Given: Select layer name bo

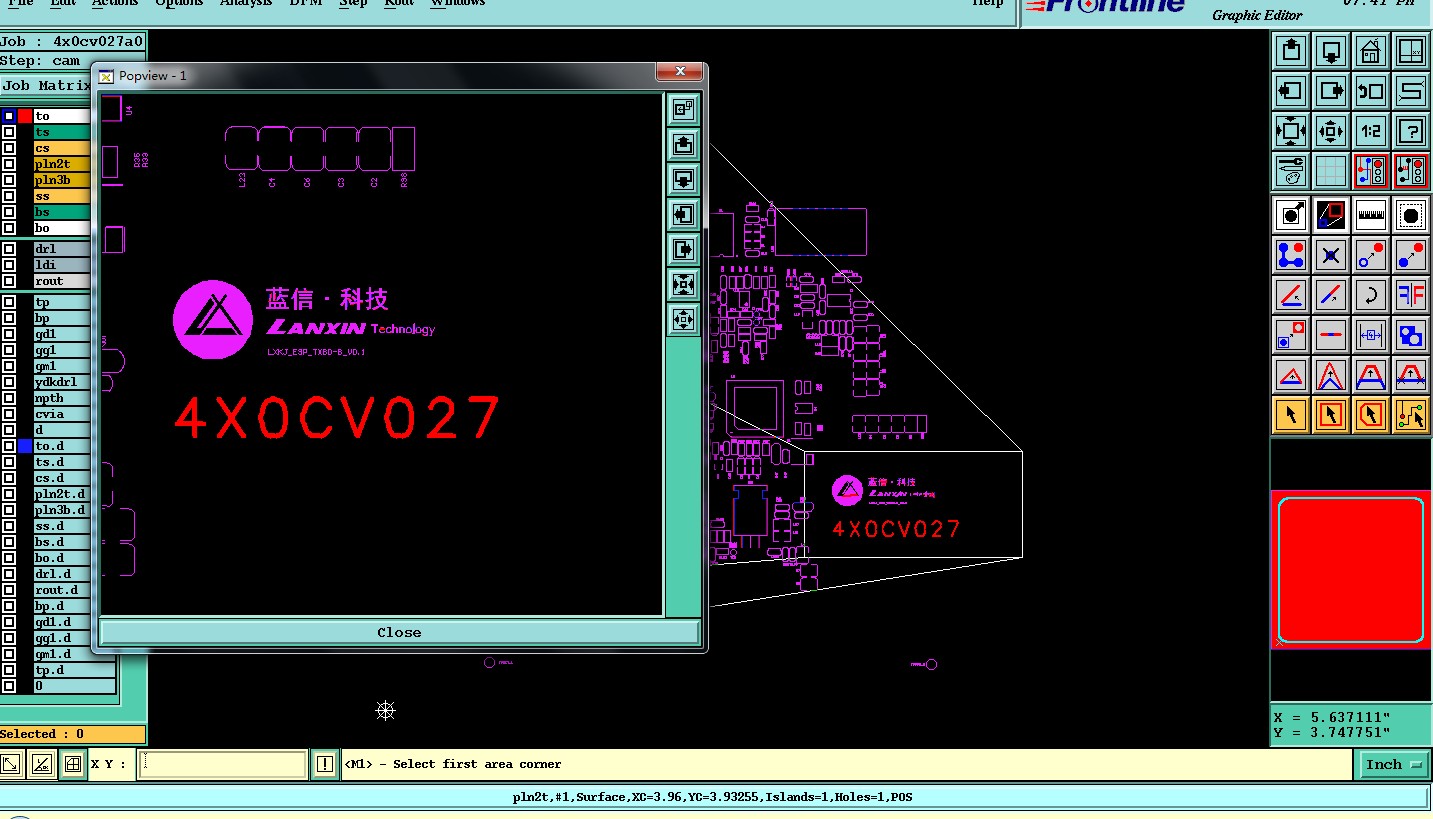Looking at the screenshot, I should 62,228.
